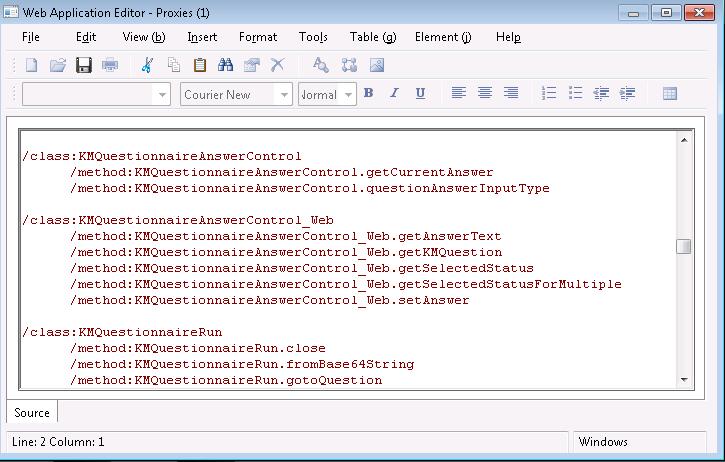Click line /class:KMQuestionnaireRun

coord(122,333)
